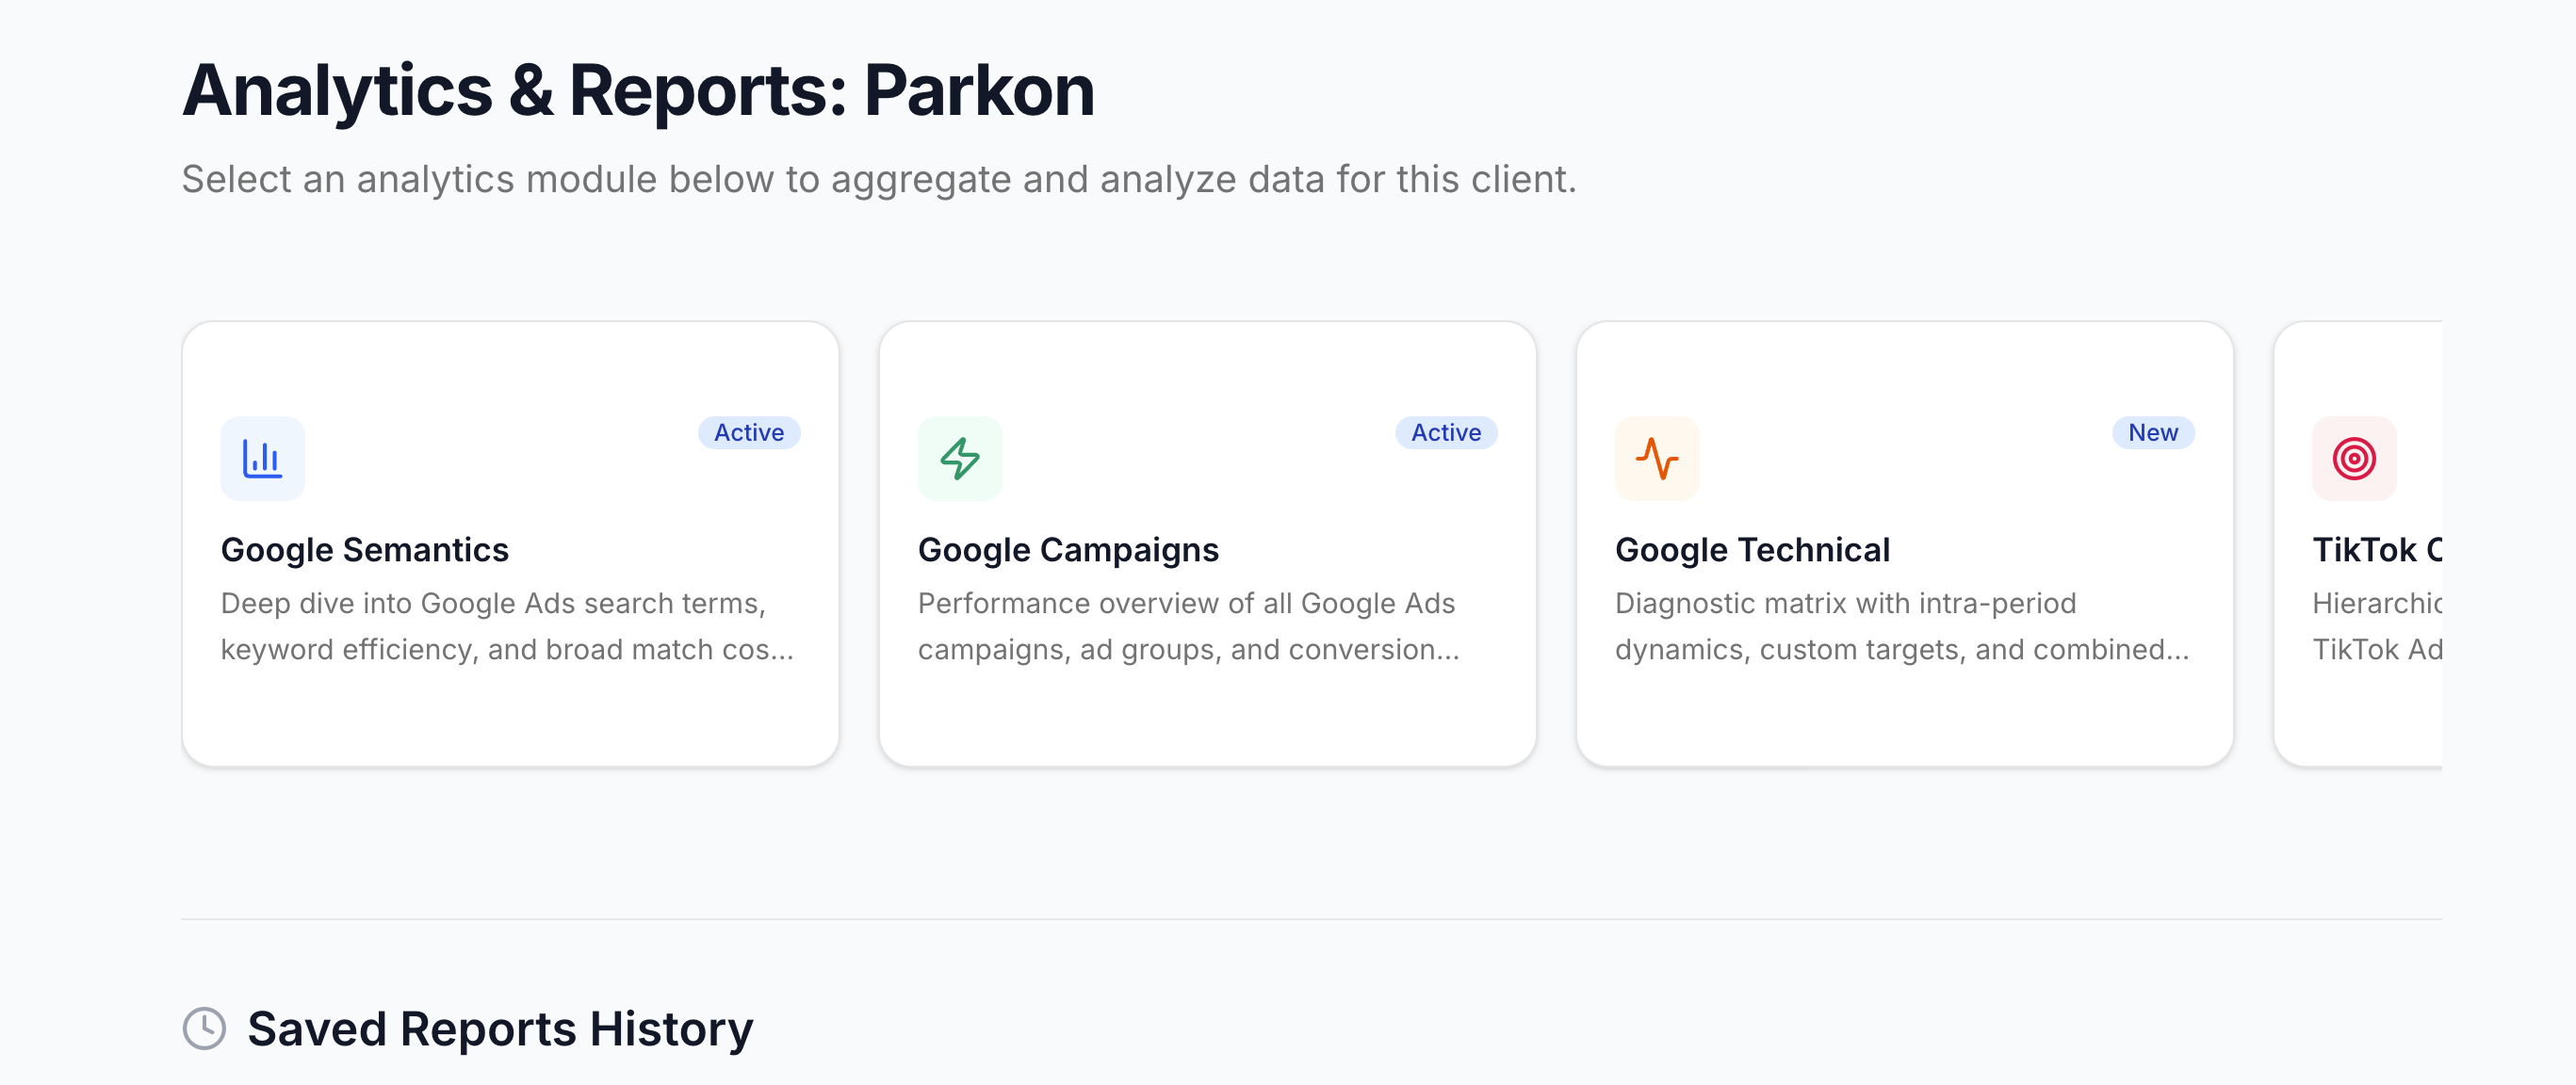Screen dimensions: 2576x1085
Task: Expand the Saved Reports History section
Action: pyautogui.click(x=500, y=1026)
